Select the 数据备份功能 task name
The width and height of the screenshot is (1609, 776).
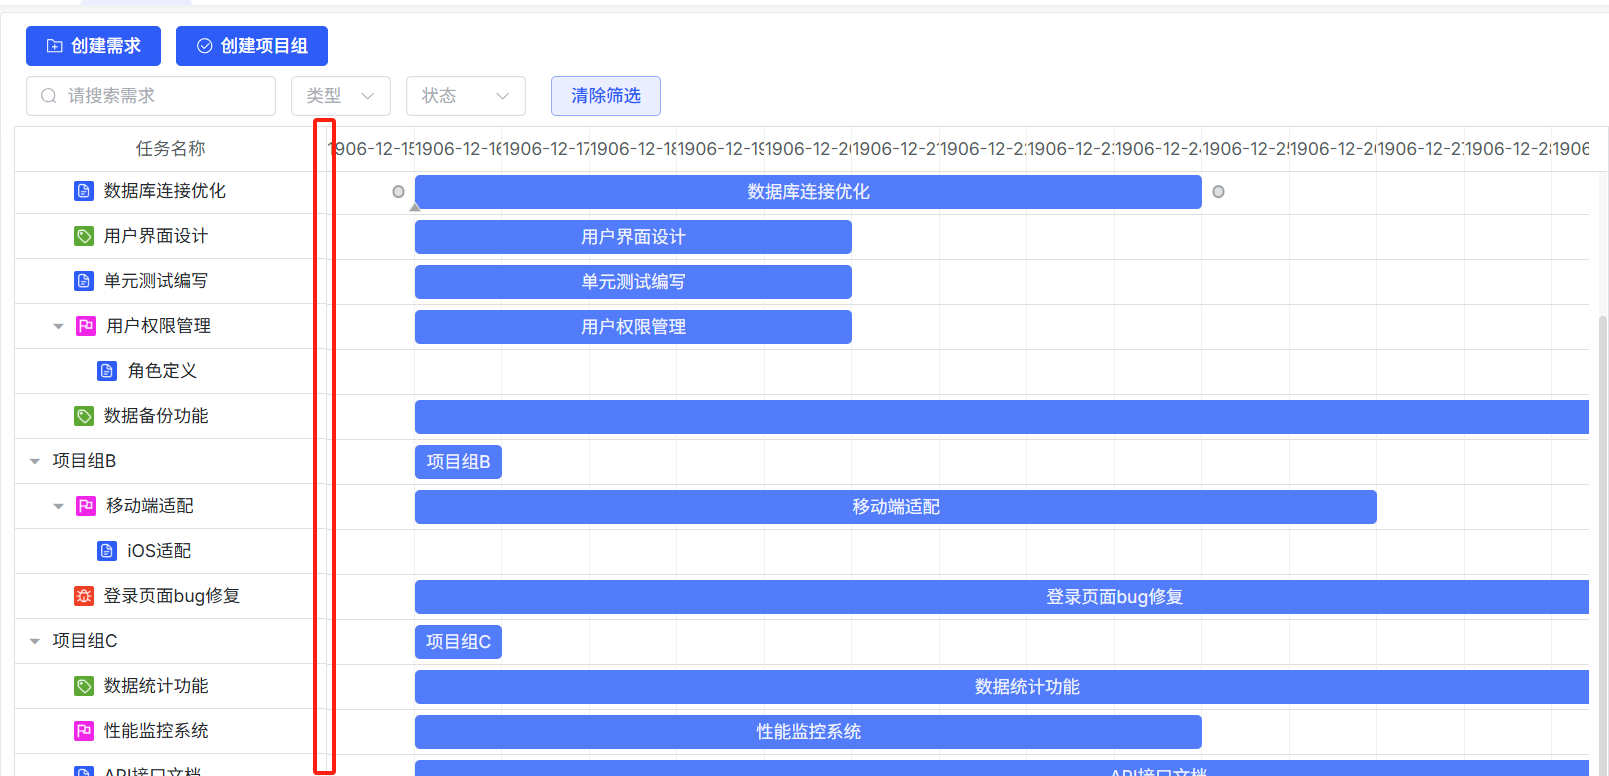tap(156, 416)
